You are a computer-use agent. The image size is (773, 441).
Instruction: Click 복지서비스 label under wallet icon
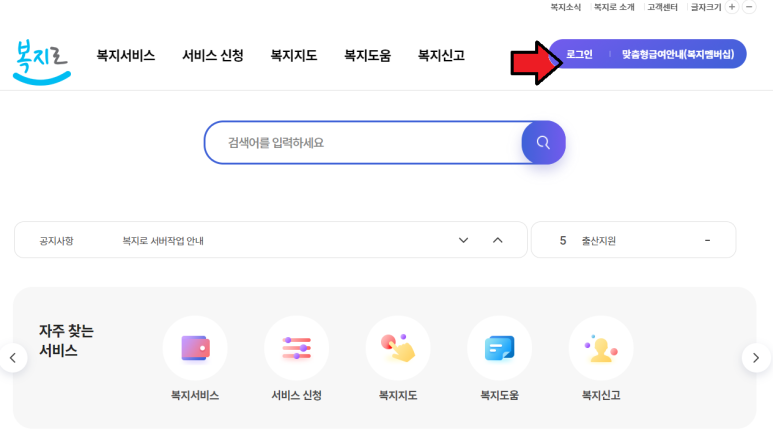(x=195, y=395)
